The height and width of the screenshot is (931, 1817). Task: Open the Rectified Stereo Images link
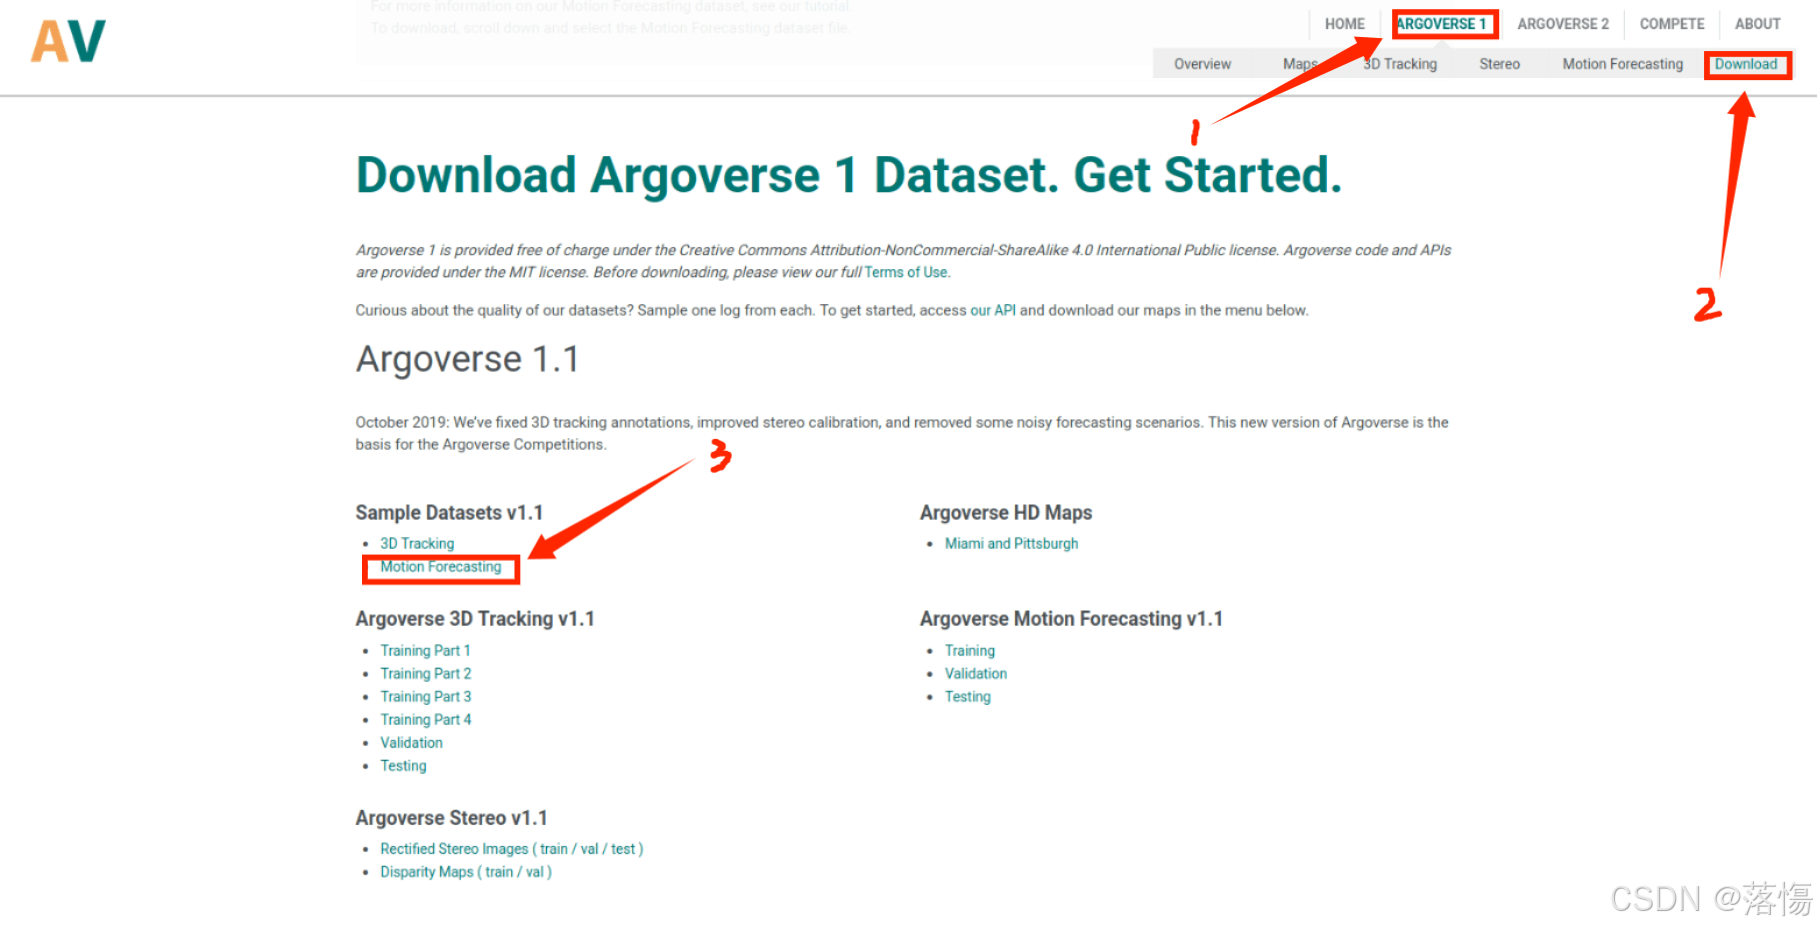point(454,848)
